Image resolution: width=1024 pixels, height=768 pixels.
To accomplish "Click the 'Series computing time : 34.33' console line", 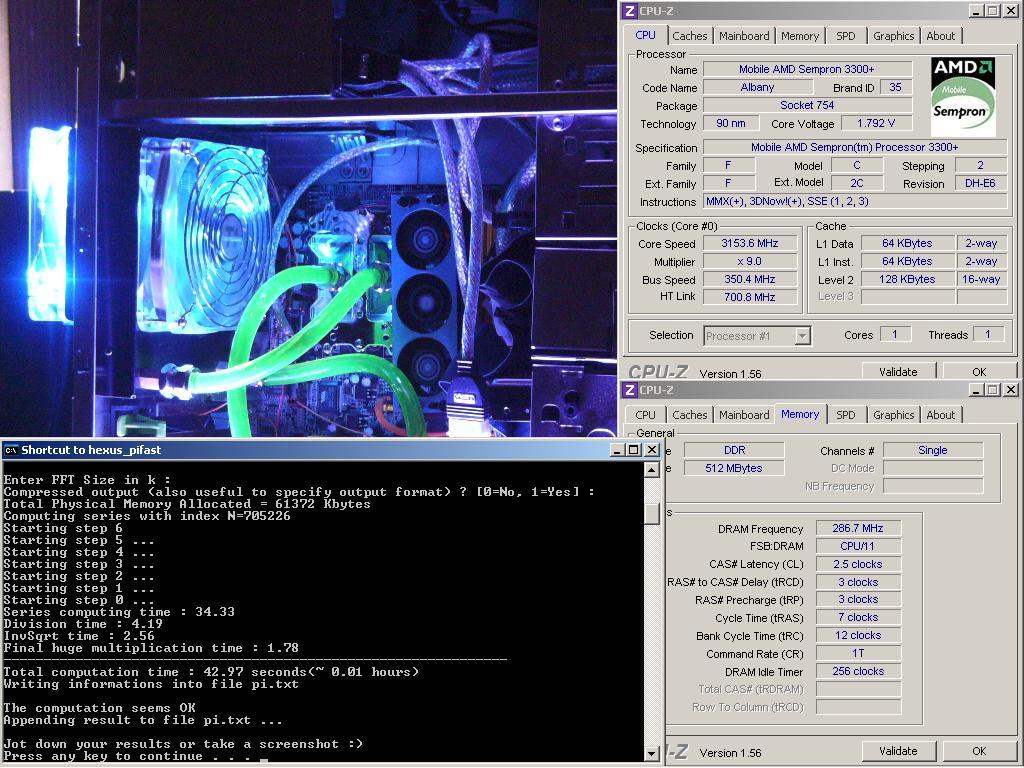I will 119,612.
